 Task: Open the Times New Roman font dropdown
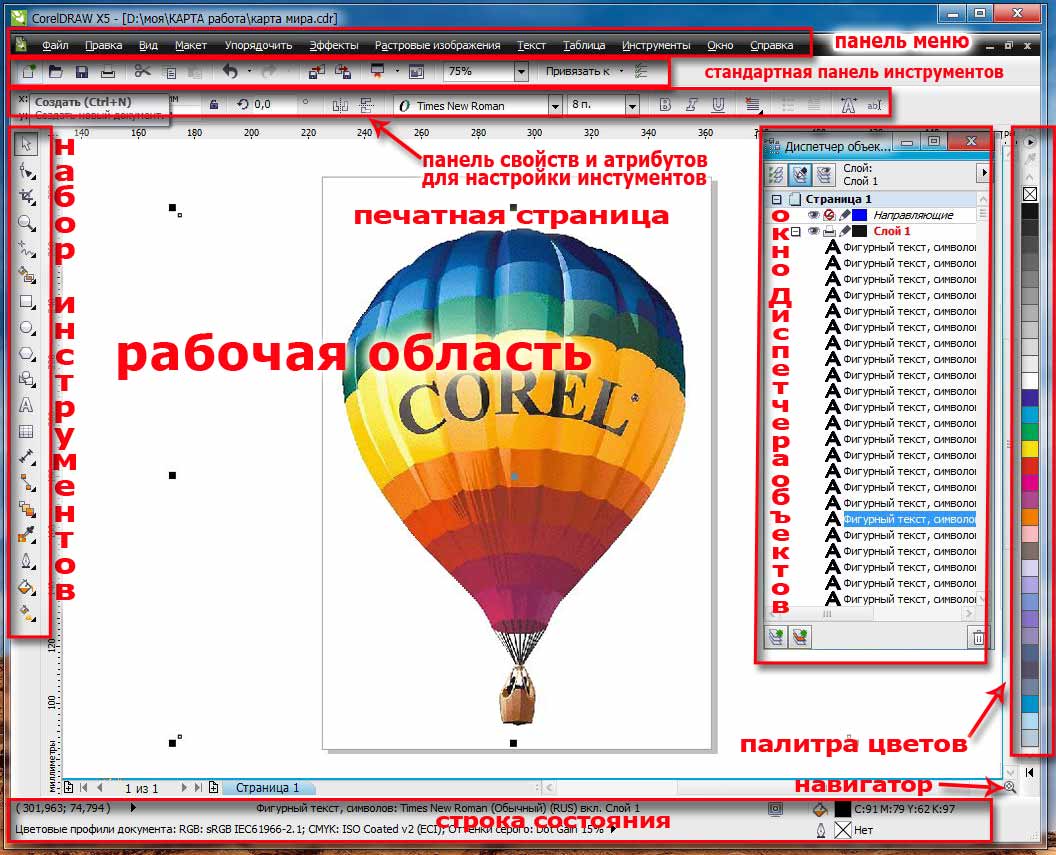(555, 105)
